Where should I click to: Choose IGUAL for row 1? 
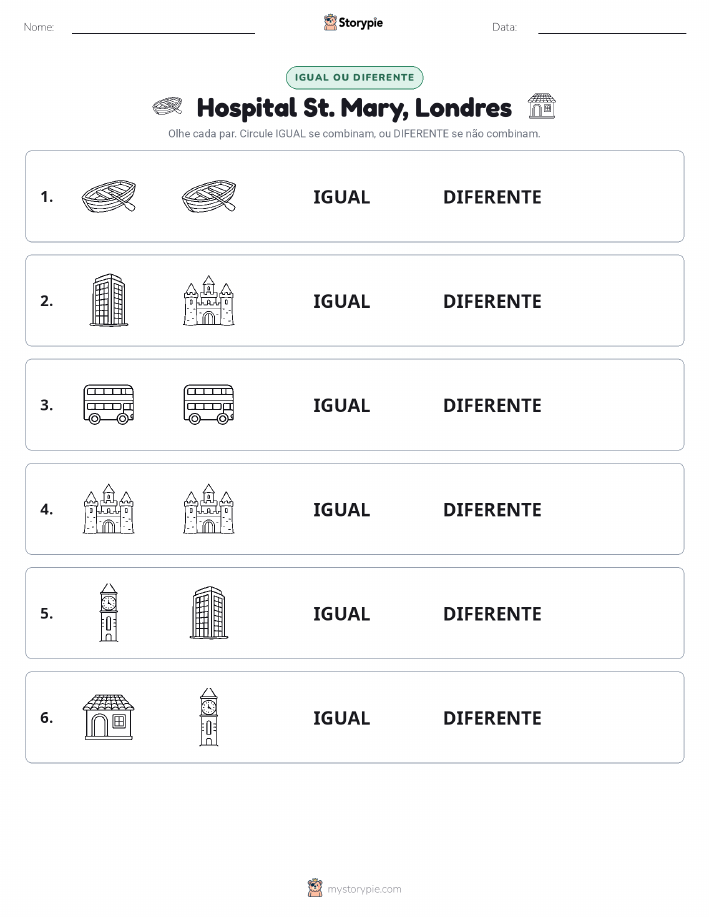pos(342,197)
